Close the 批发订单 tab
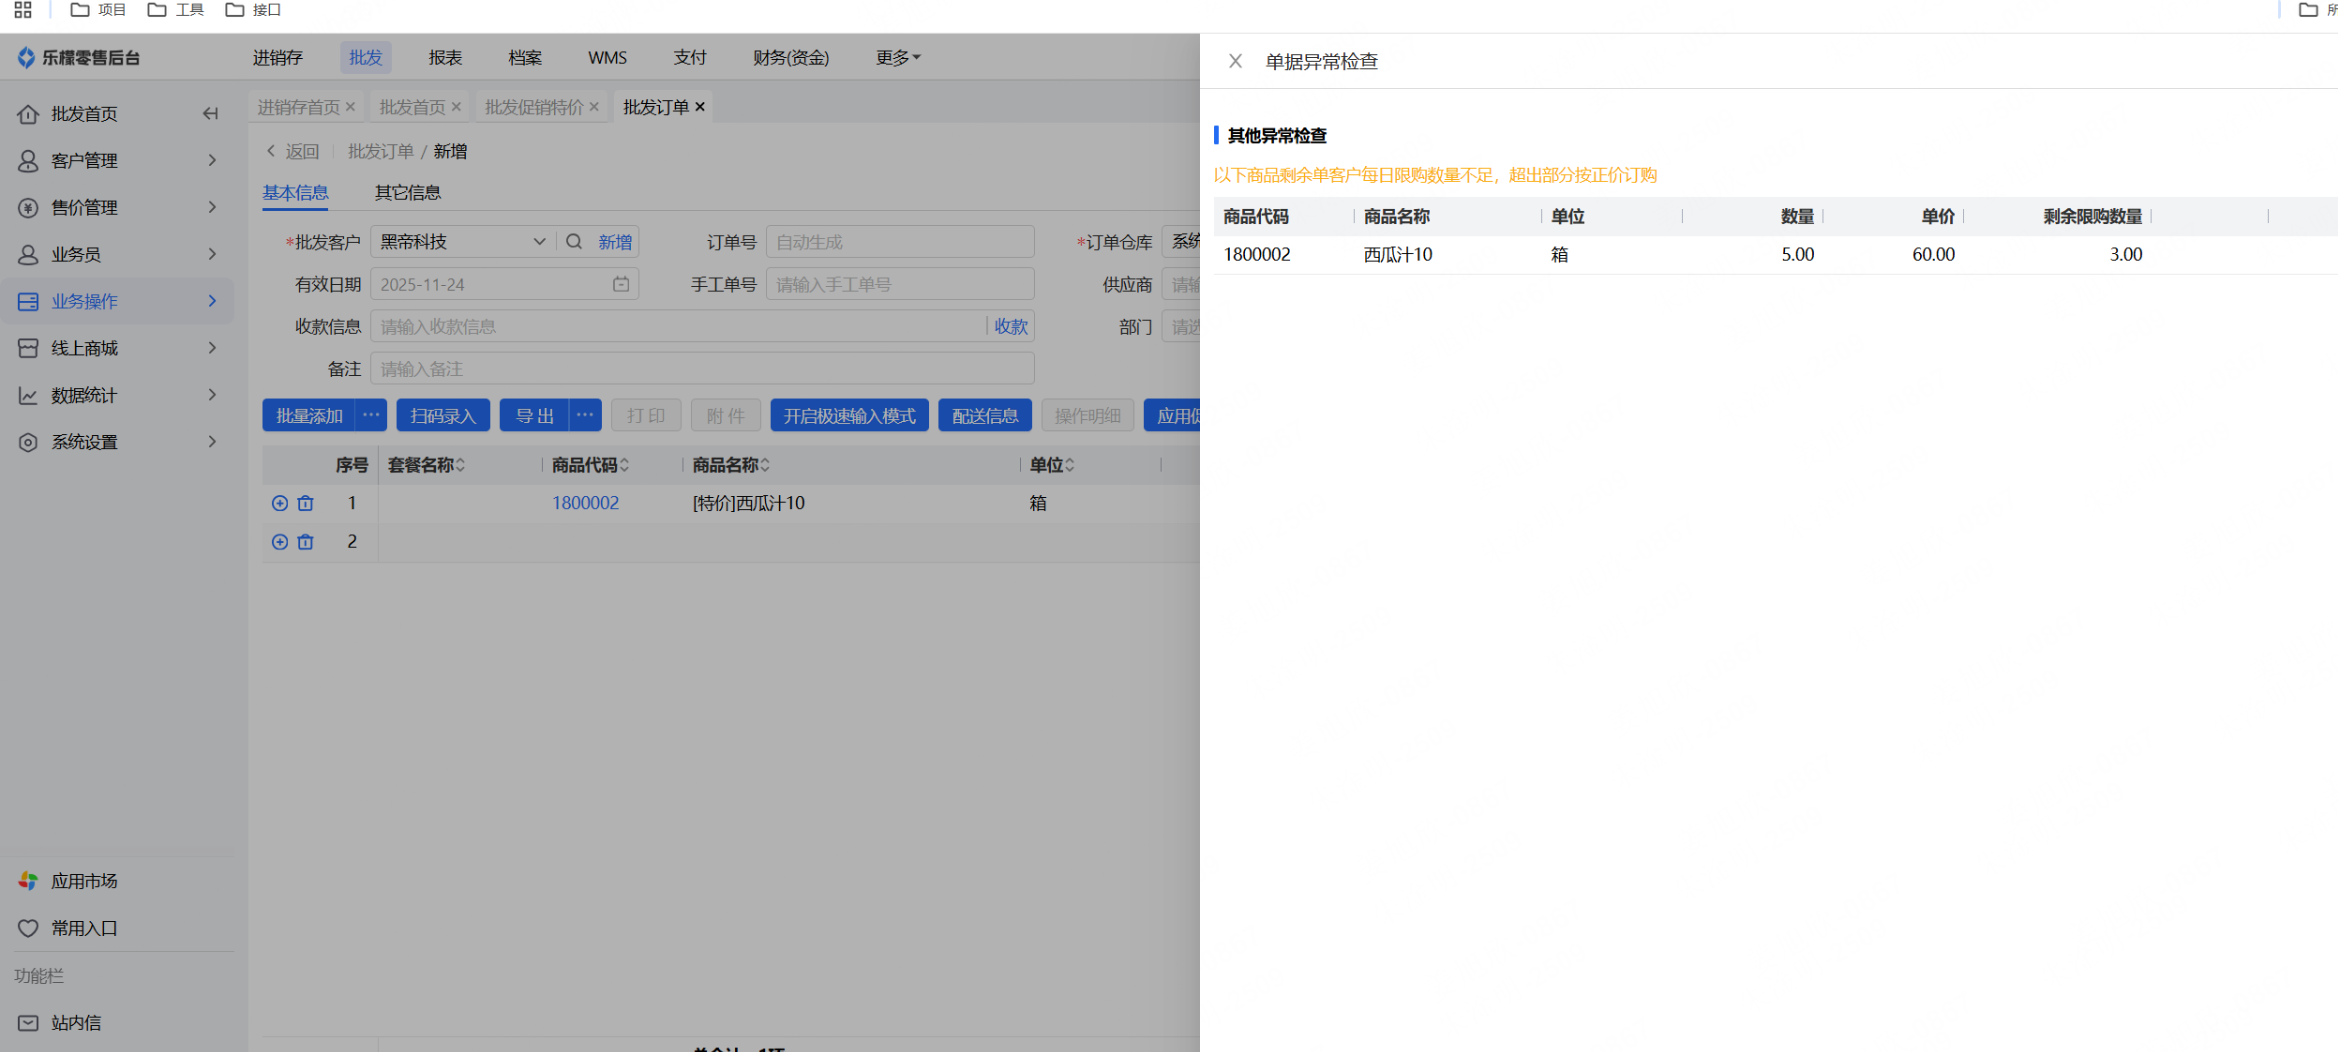This screenshot has height=1052, width=2338. [700, 107]
